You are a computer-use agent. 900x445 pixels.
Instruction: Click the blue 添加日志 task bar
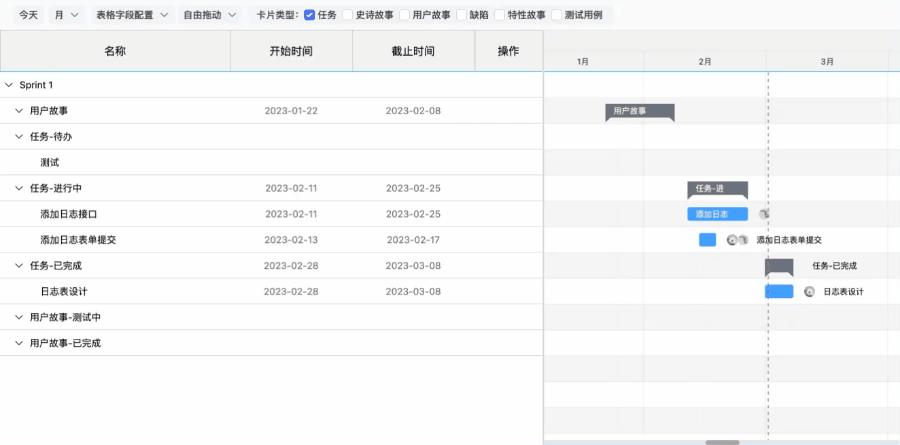[x=717, y=214]
